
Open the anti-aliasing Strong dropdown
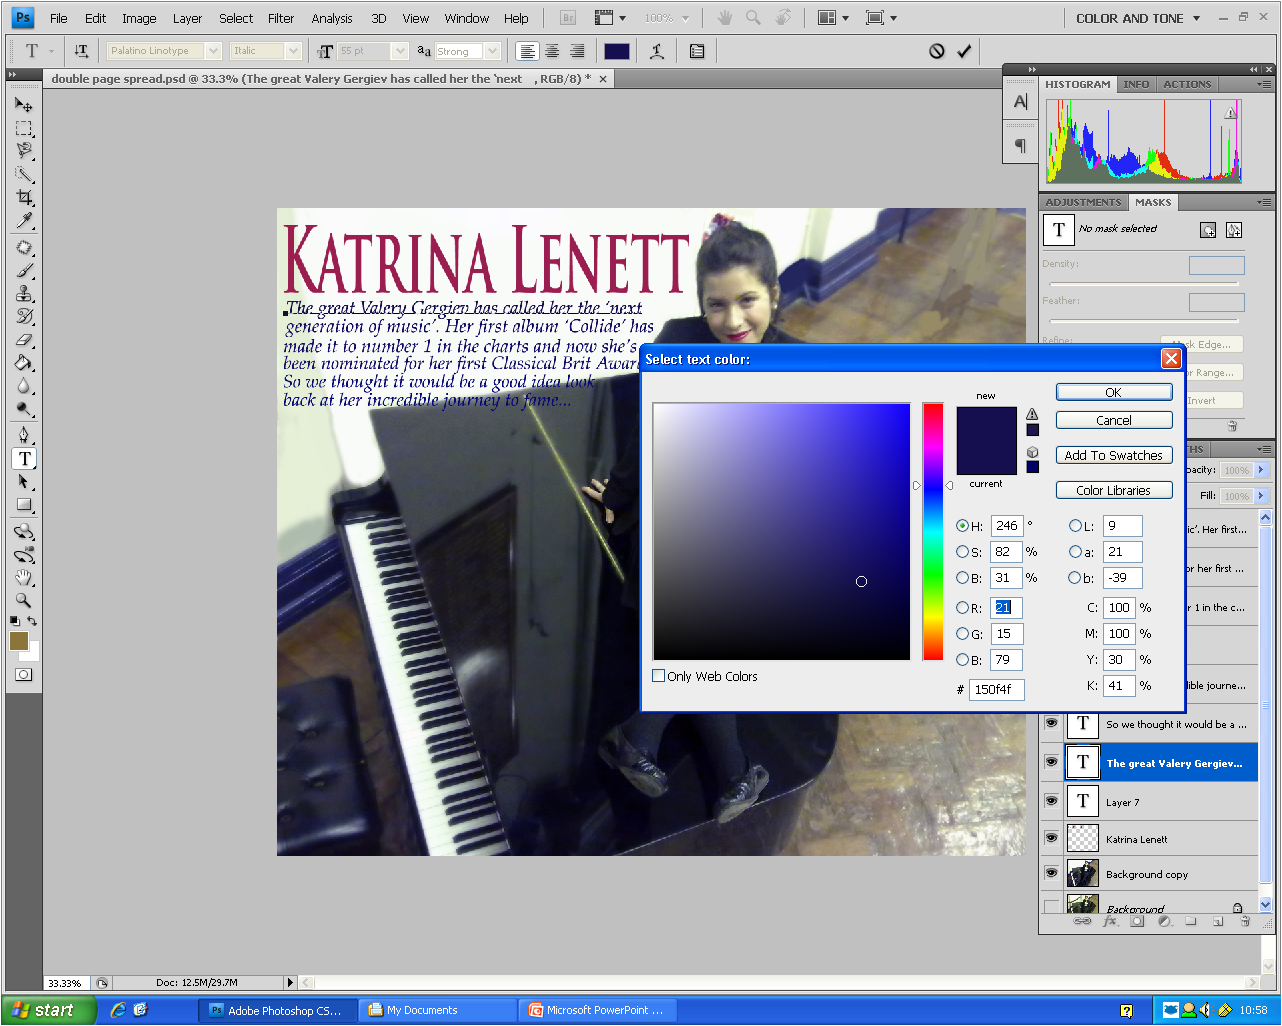(492, 51)
